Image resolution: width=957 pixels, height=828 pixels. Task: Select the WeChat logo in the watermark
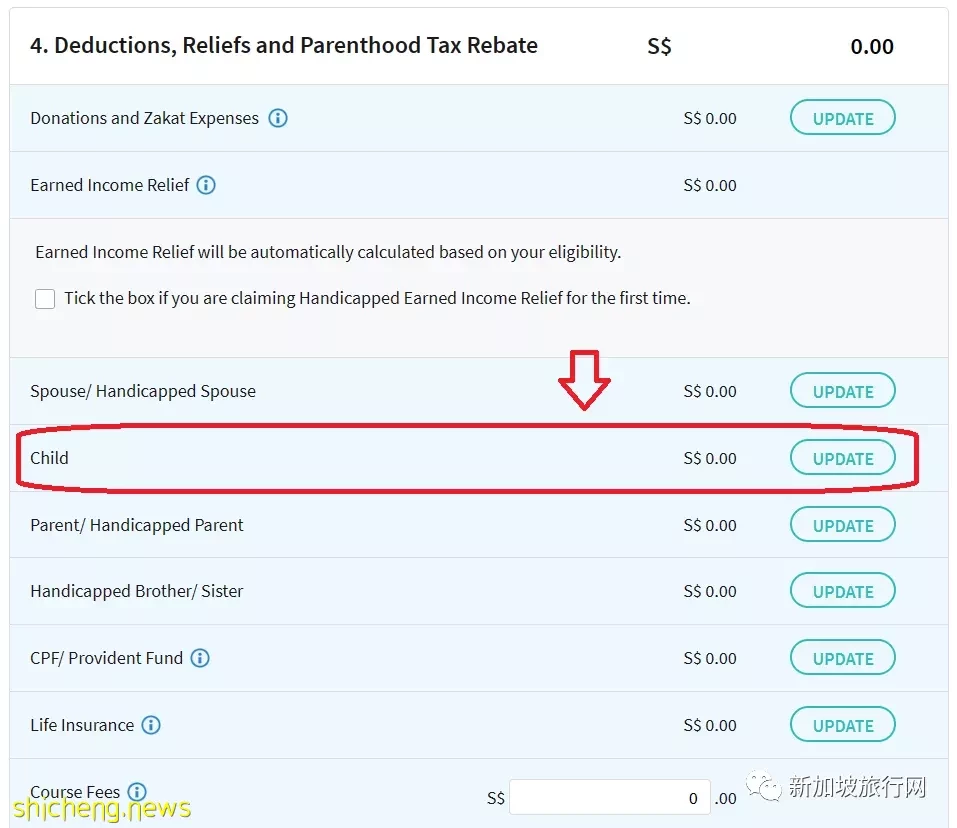coord(763,786)
